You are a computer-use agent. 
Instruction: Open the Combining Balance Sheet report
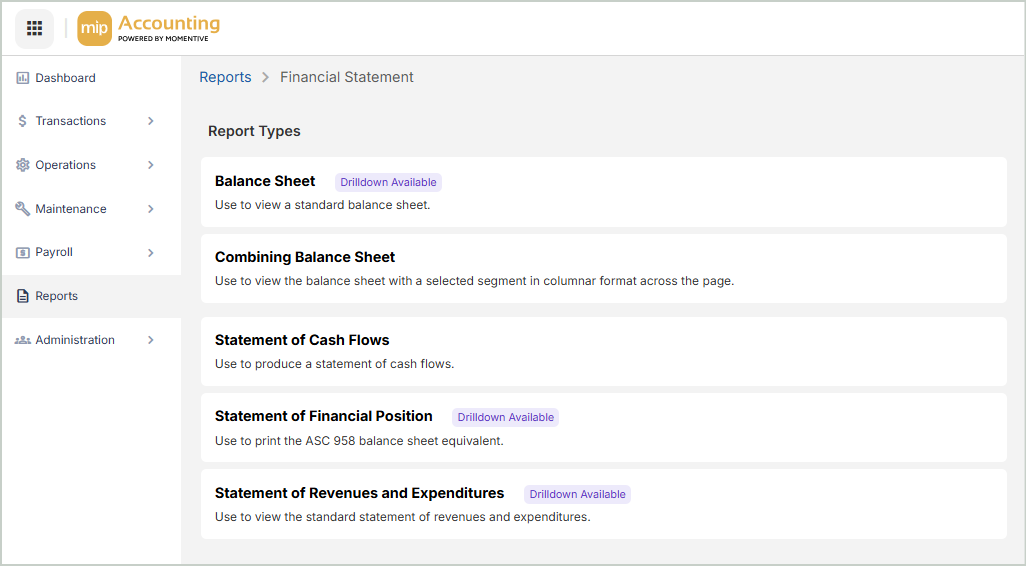pyautogui.click(x=305, y=257)
